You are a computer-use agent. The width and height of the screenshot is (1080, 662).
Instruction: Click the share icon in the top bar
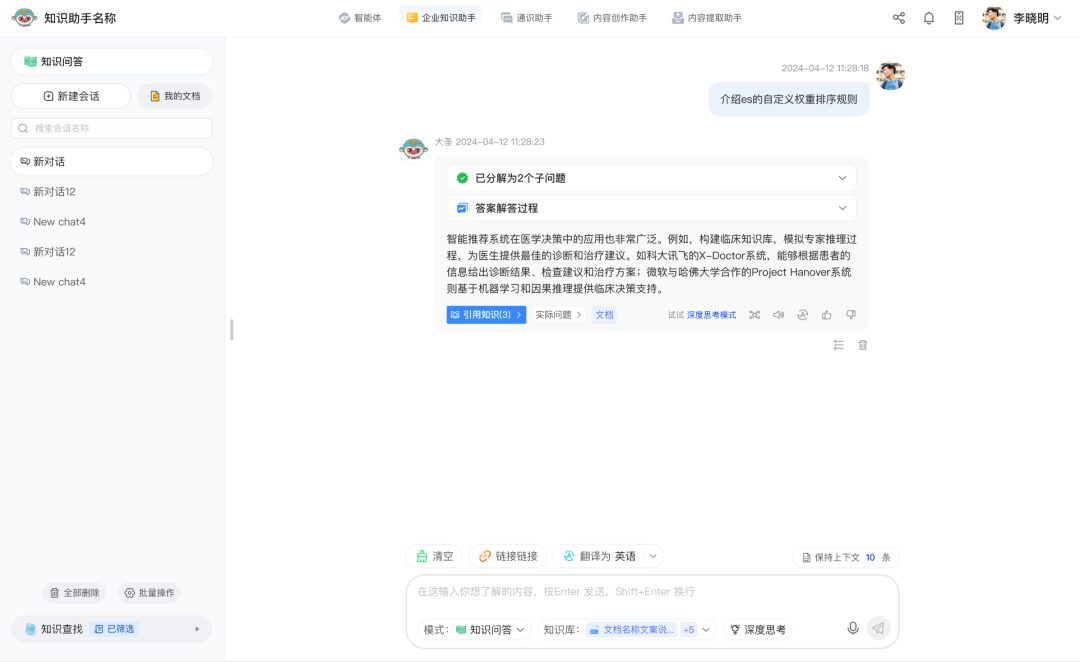pyautogui.click(x=899, y=18)
